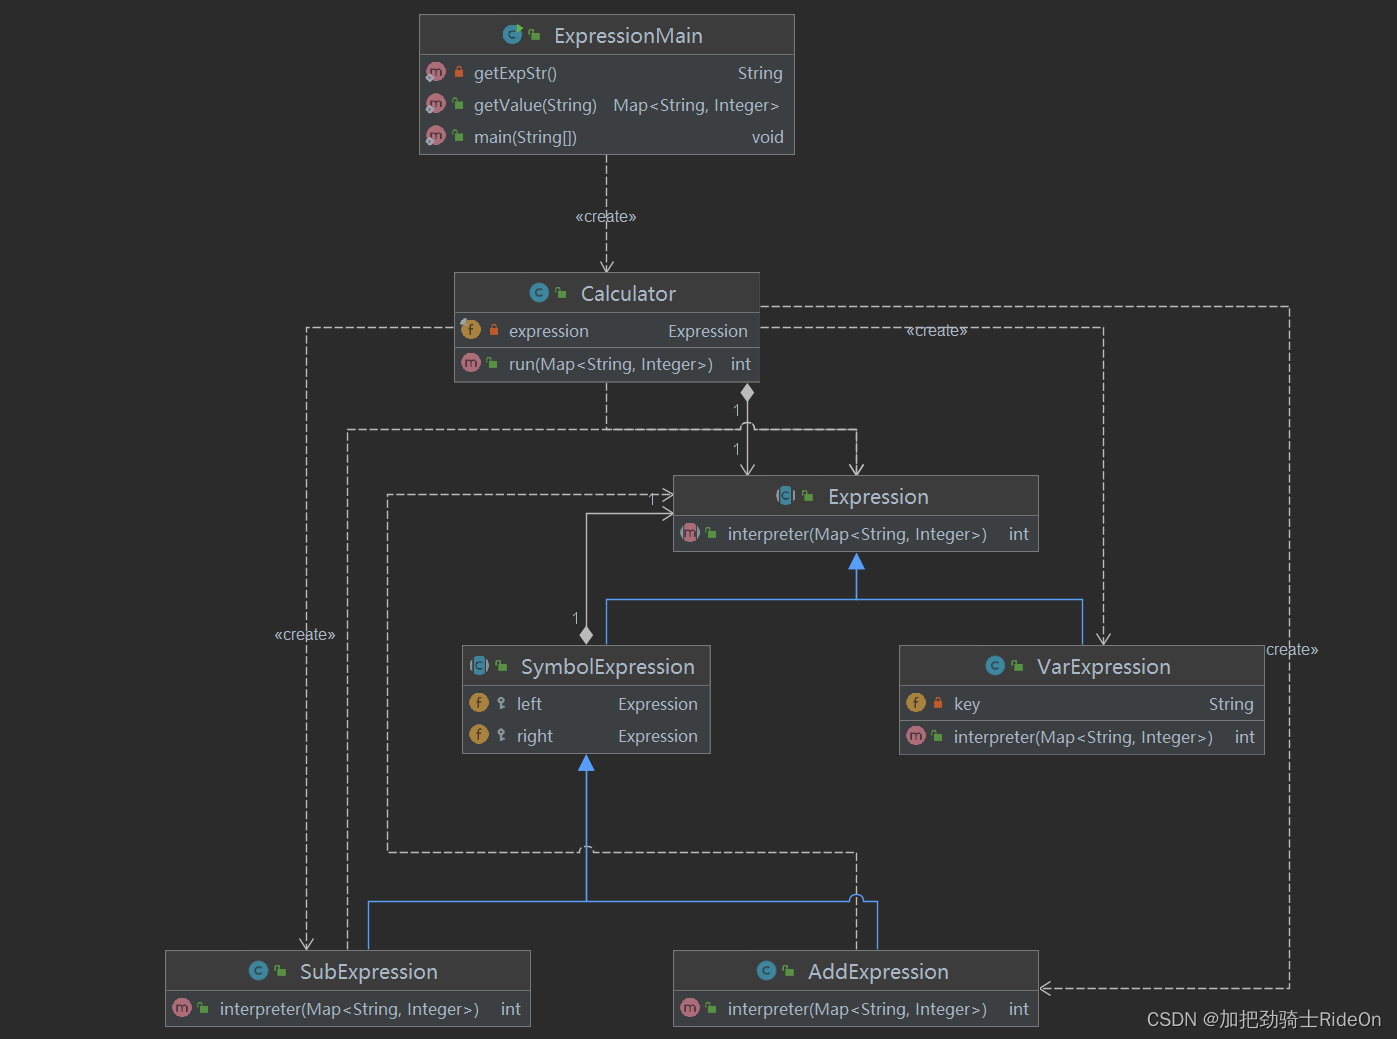Click the void return type of main
This screenshot has height=1039, width=1397.
(768, 137)
